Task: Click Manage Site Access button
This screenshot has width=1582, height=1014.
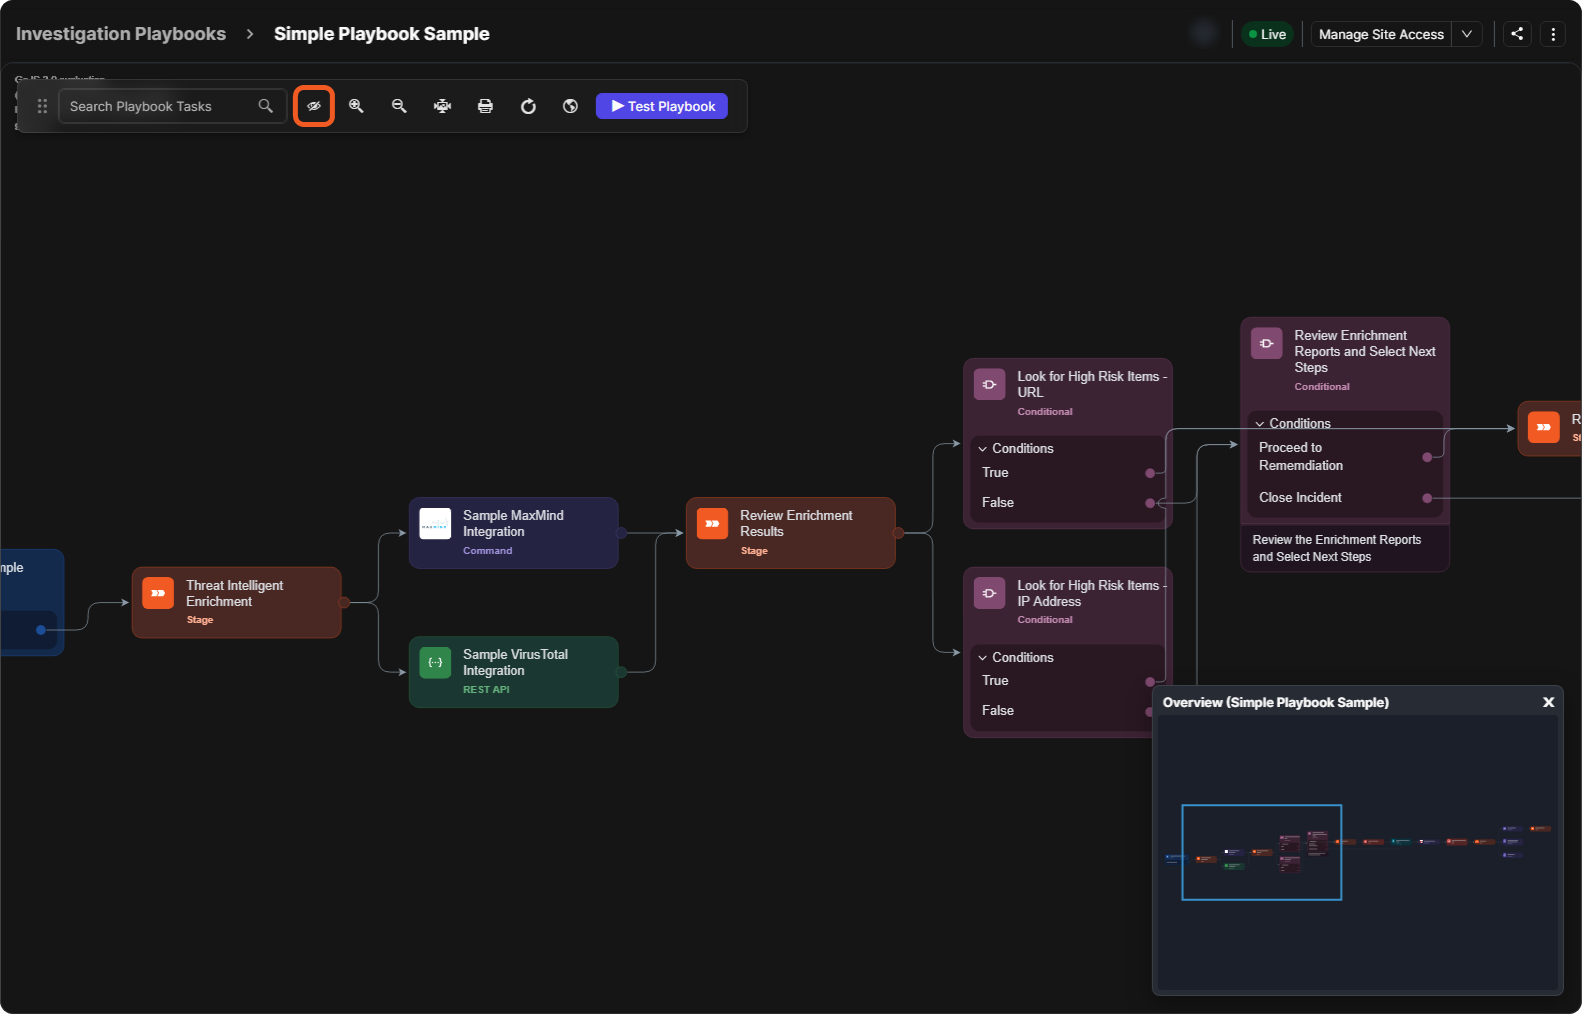Action: tap(1381, 34)
